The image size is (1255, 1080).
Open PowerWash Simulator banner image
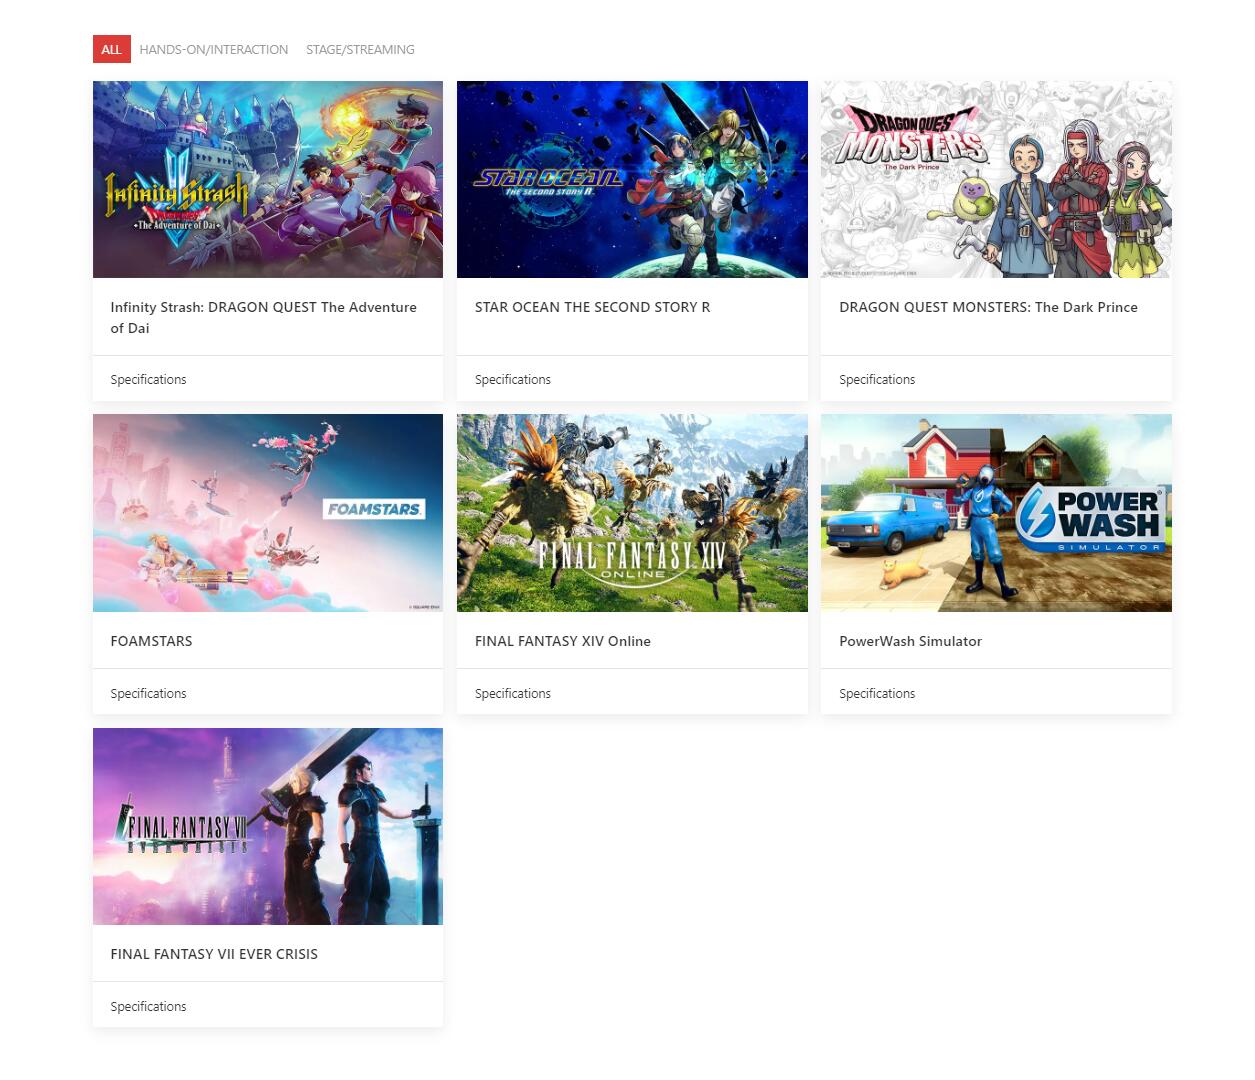(996, 513)
